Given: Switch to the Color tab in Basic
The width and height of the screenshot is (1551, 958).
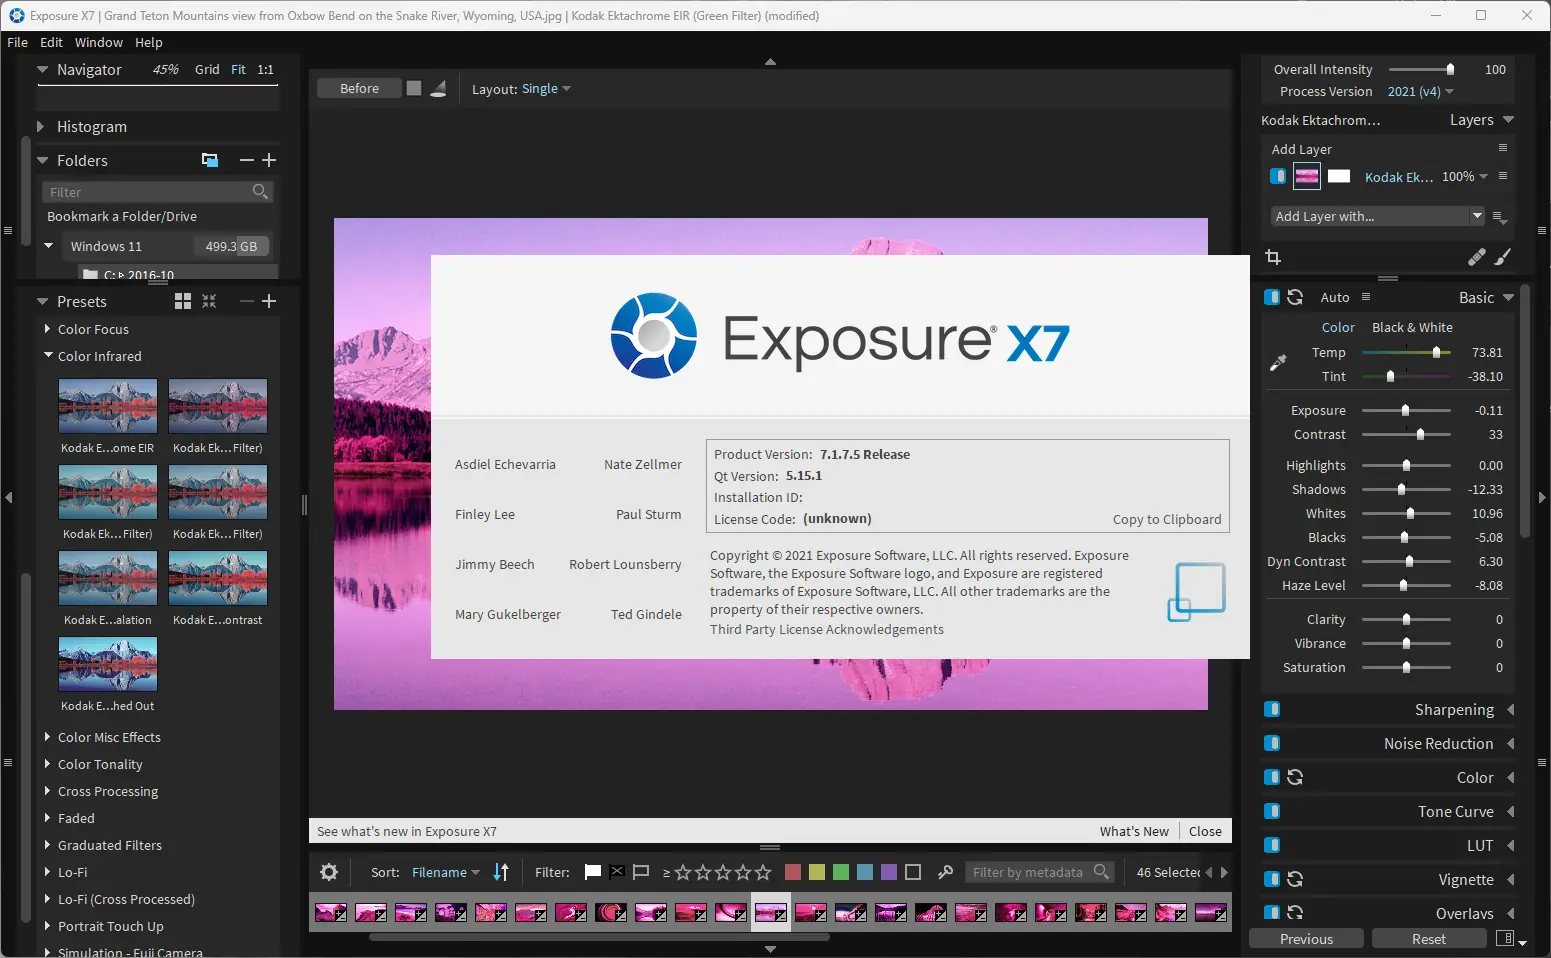Looking at the screenshot, I should point(1338,327).
